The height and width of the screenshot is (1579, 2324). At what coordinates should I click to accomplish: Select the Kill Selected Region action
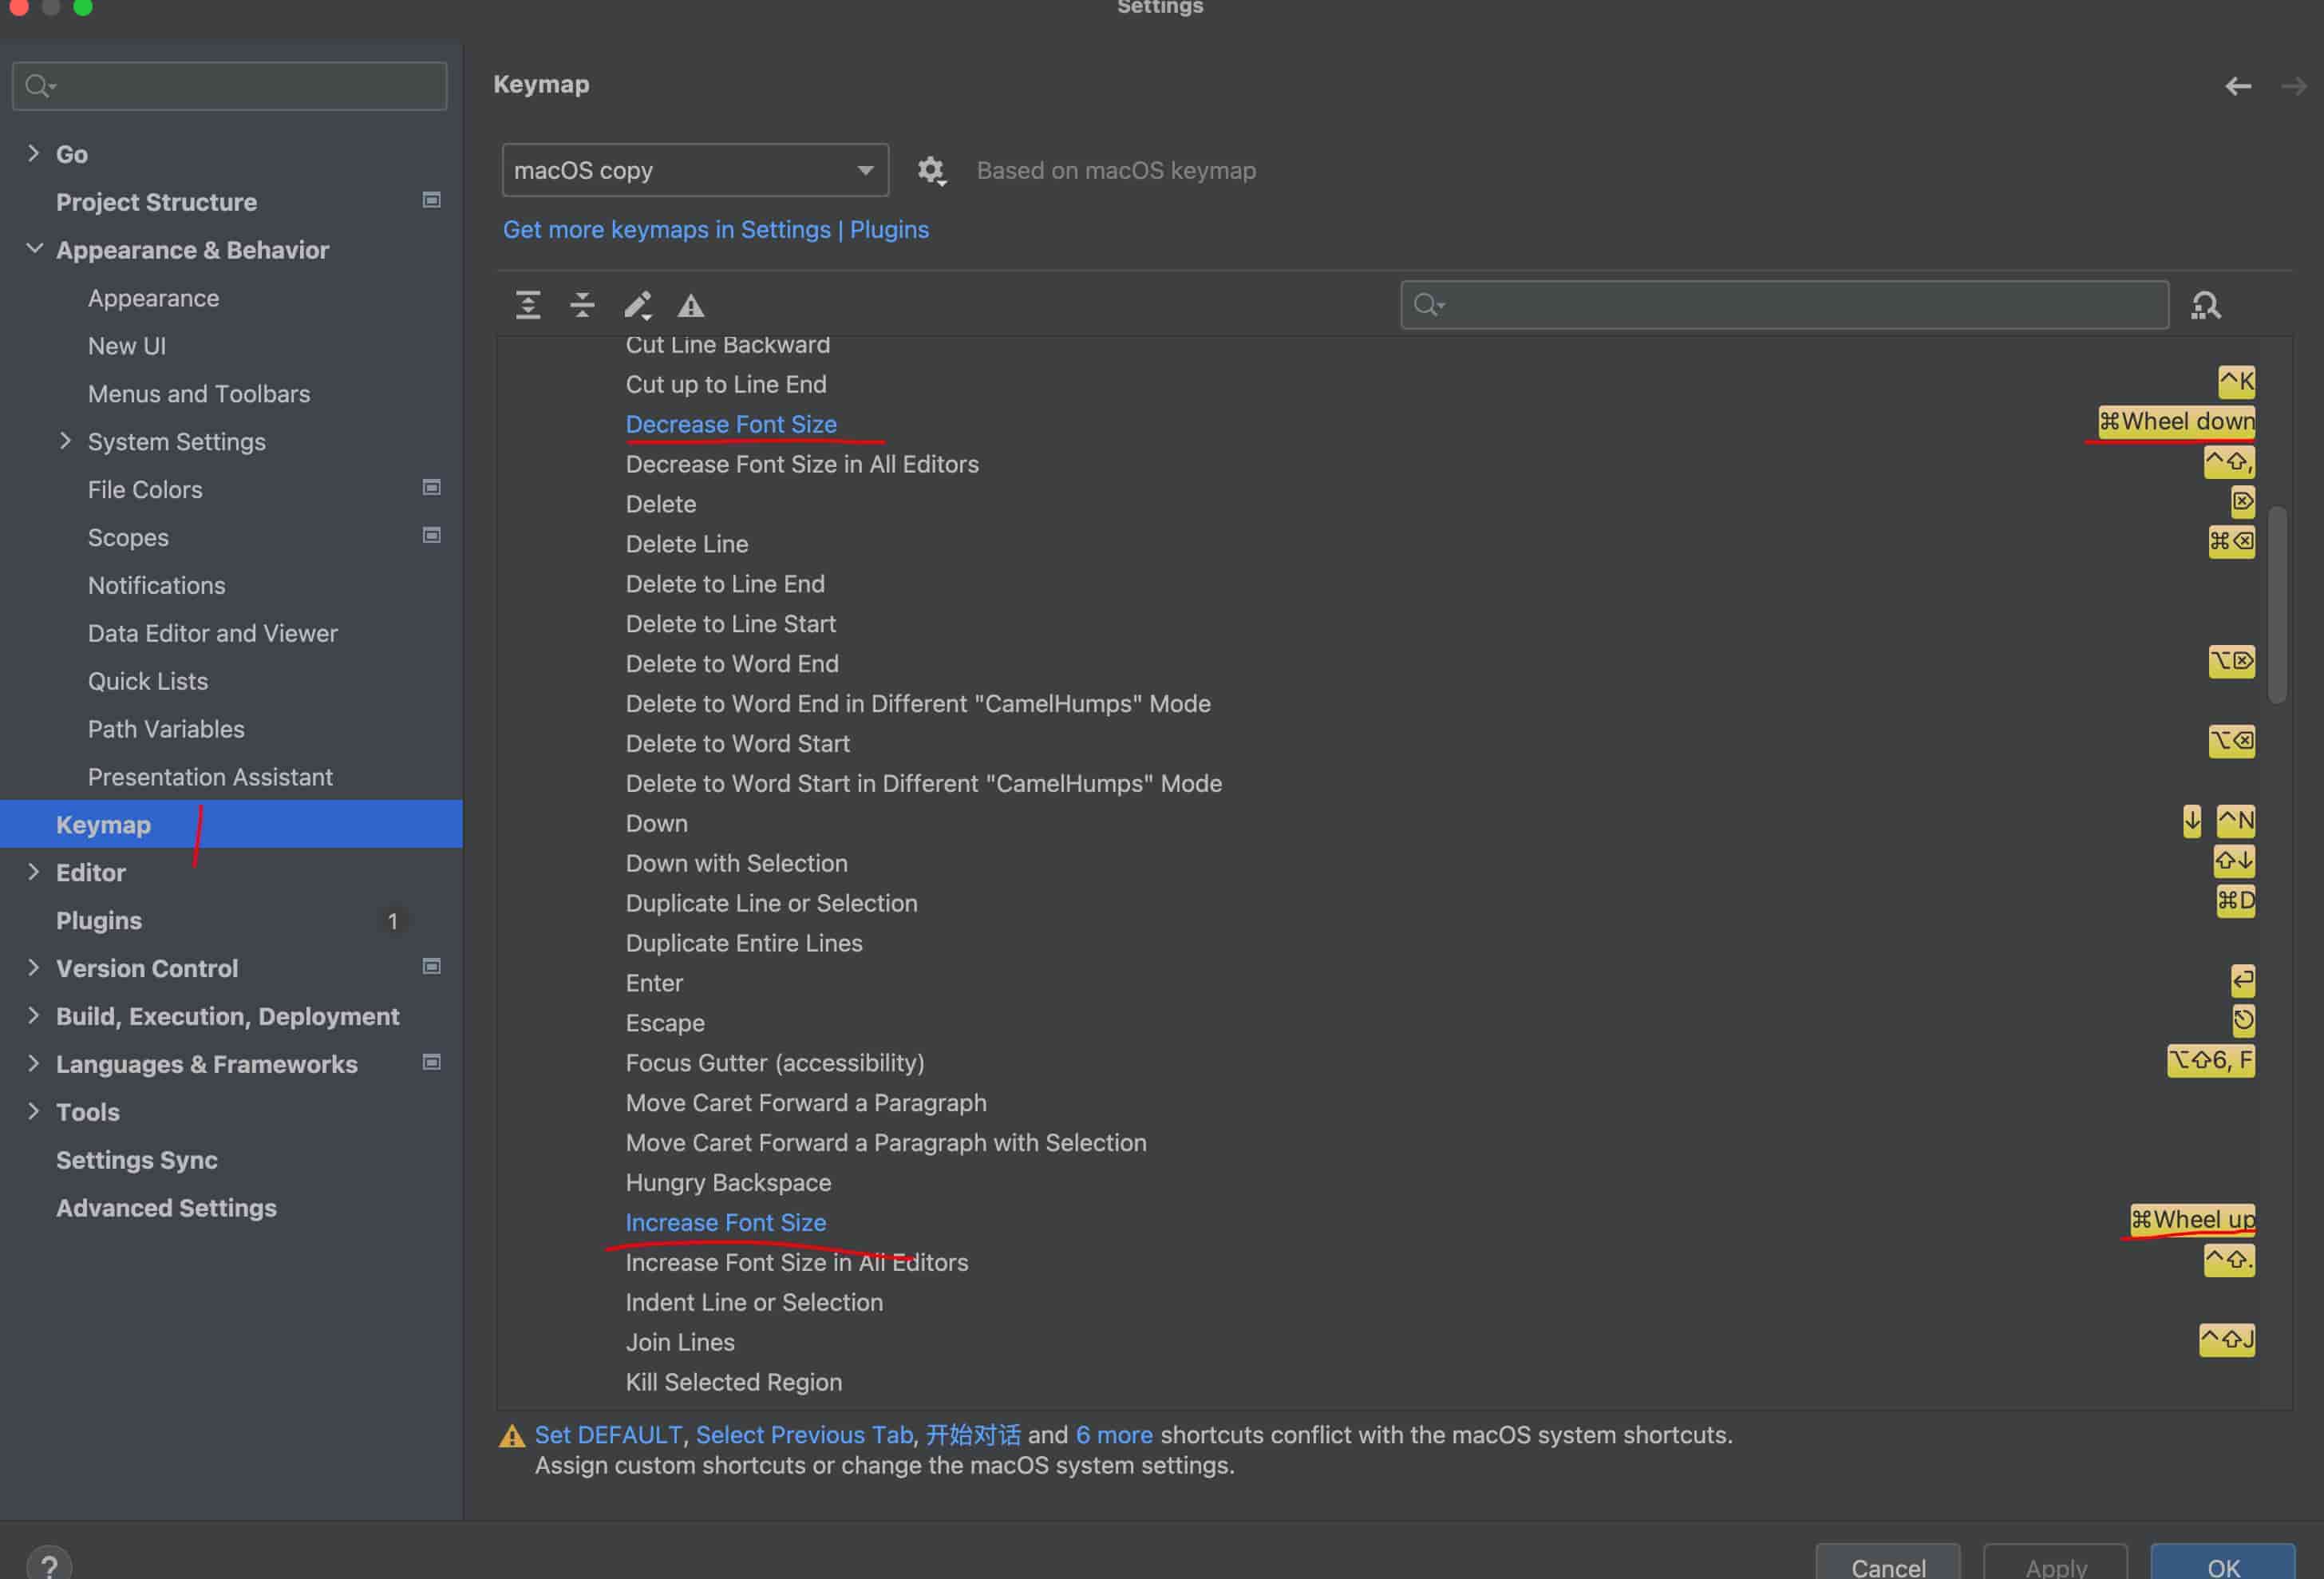coord(734,1382)
